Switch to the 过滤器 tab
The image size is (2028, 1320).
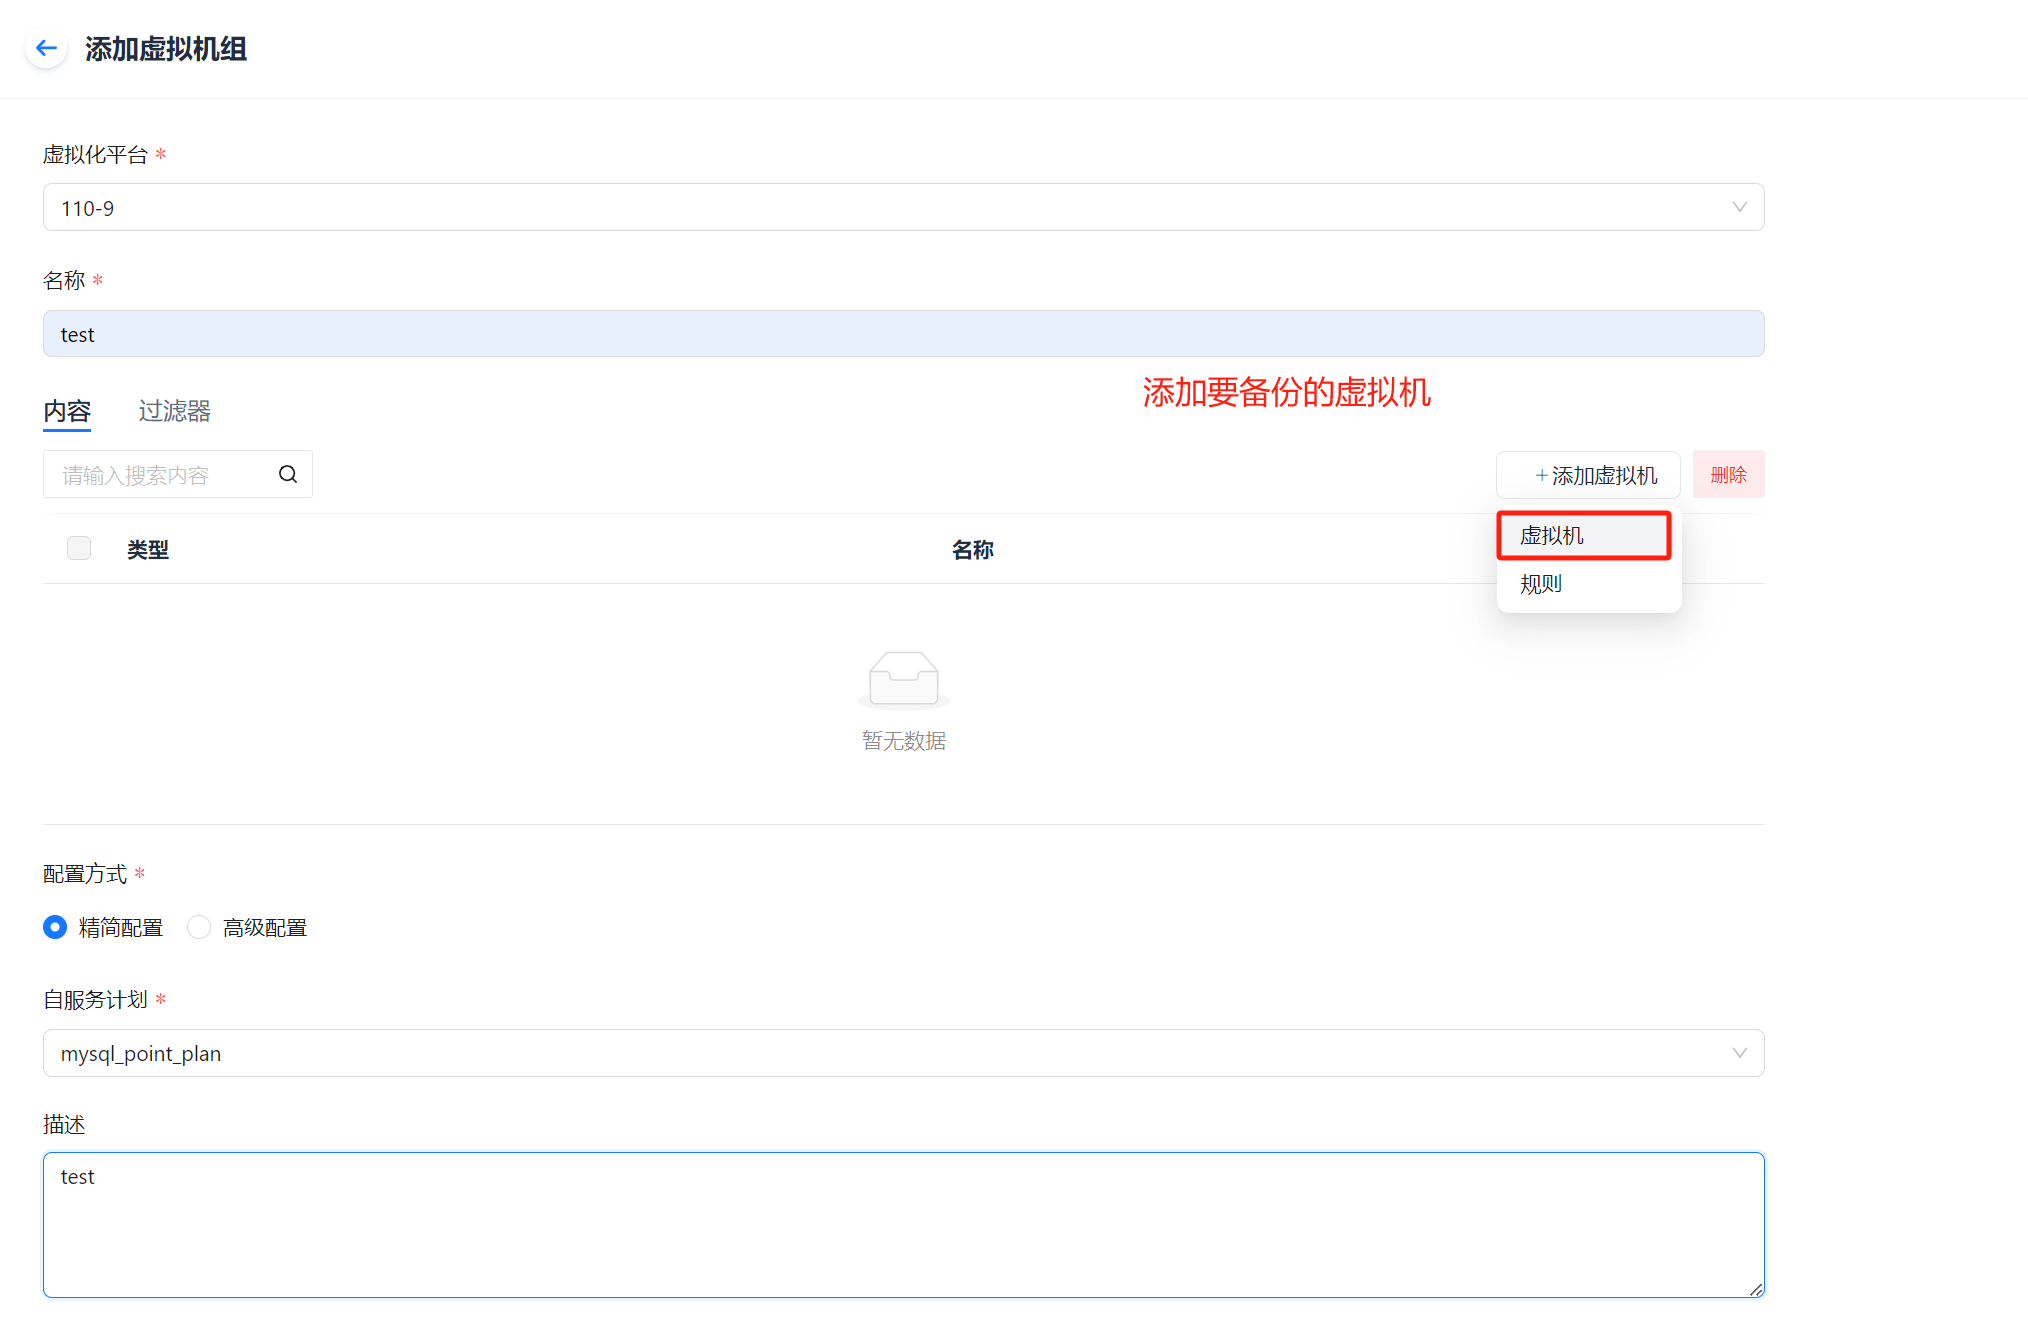(x=174, y=411)
